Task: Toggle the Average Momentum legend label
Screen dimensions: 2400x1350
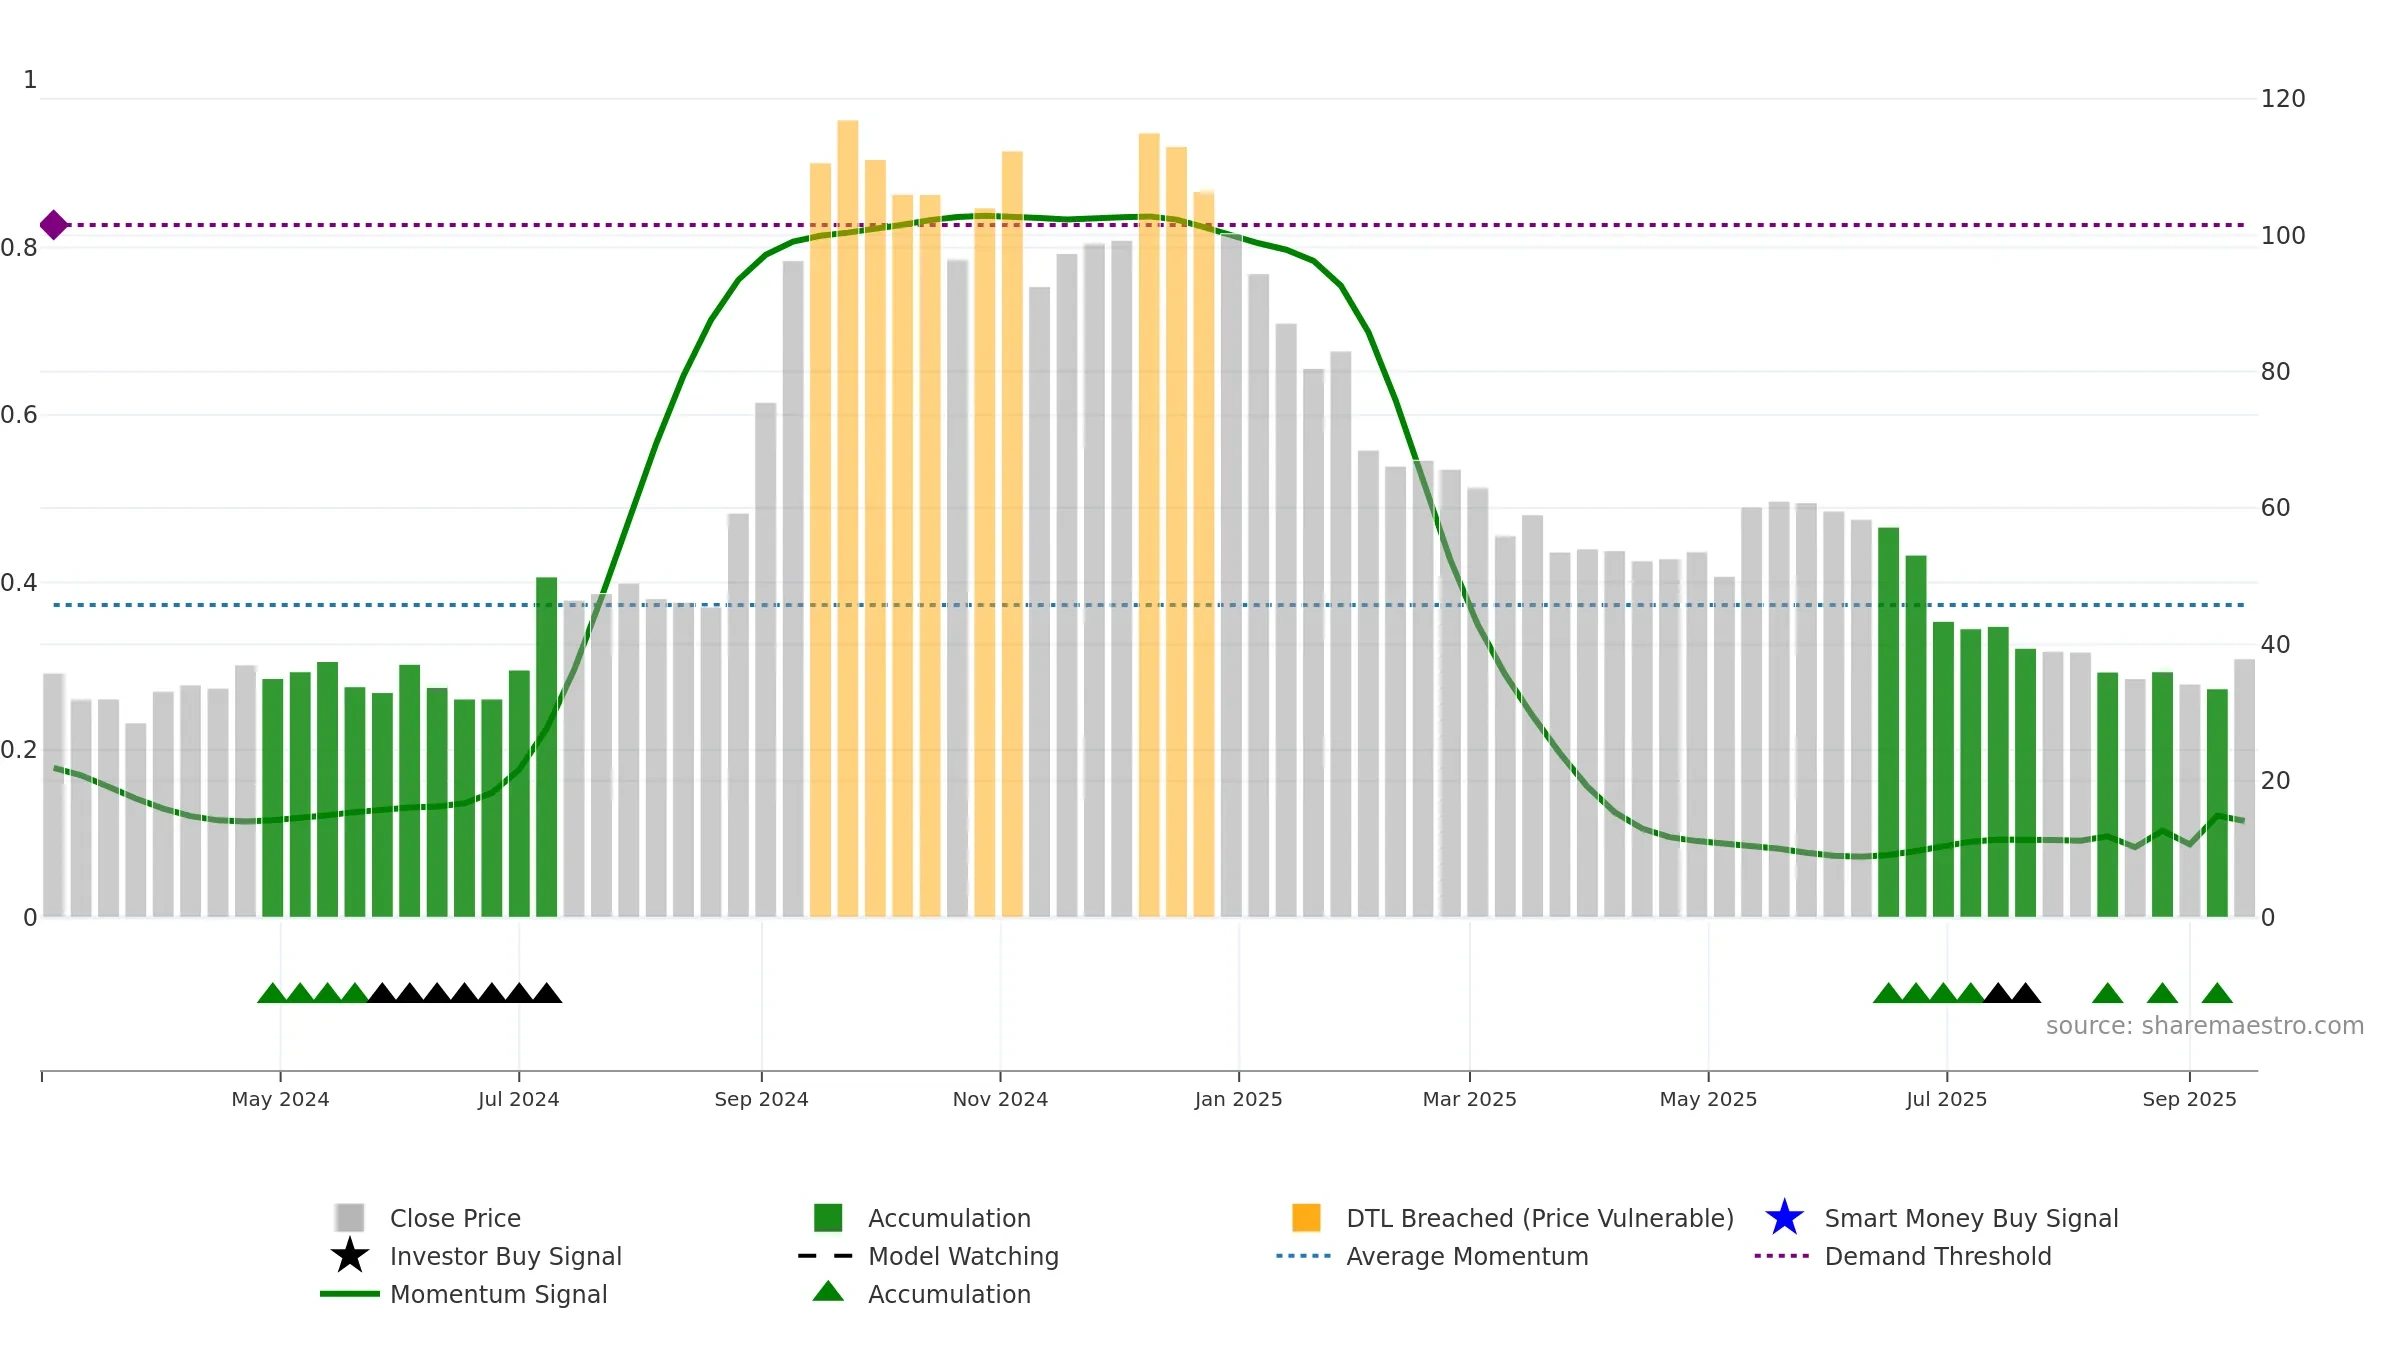Action: tap(1467, 1256)
